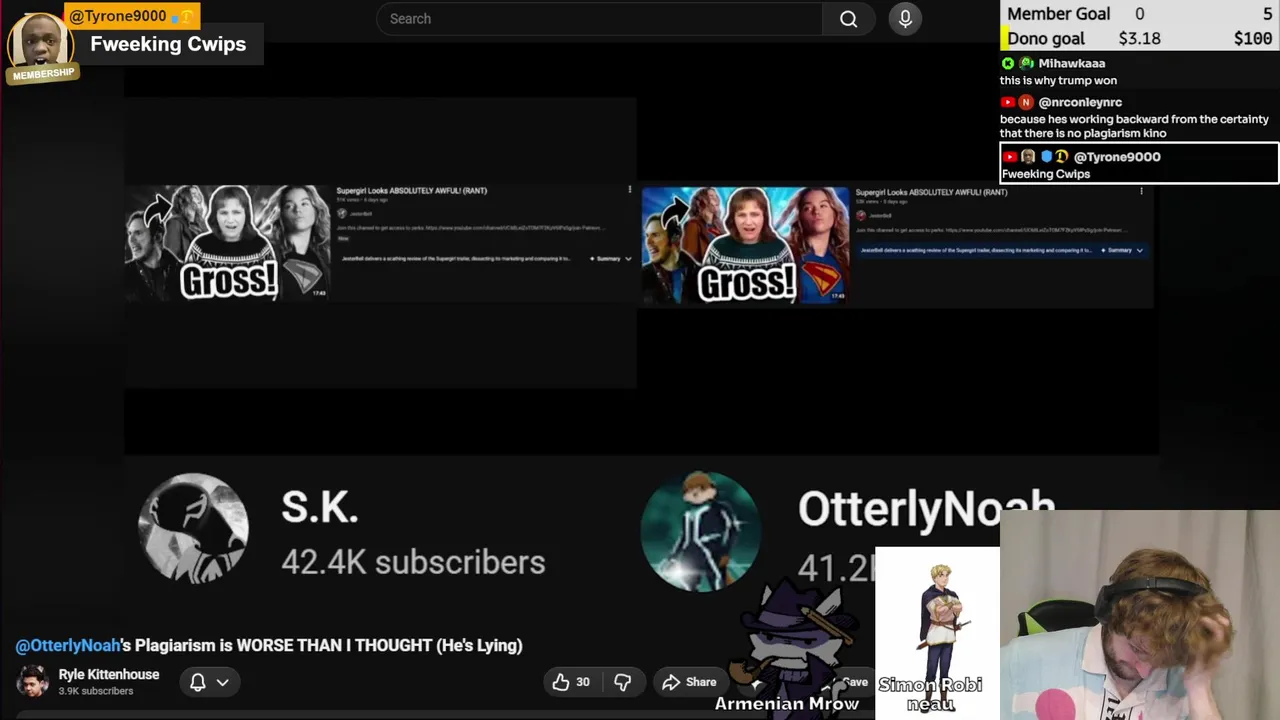Viewport: 1280px width, 720px height.
Task: Click the S.K. channel name
Action: point(320,508)
